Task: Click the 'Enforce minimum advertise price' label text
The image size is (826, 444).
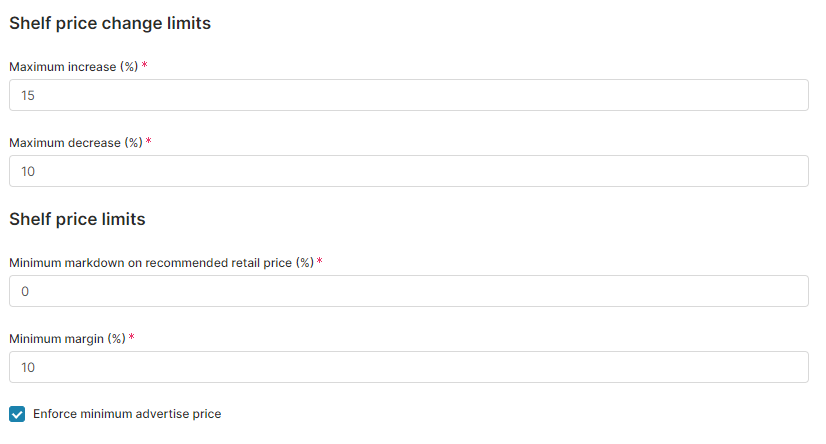Action: 127,414
